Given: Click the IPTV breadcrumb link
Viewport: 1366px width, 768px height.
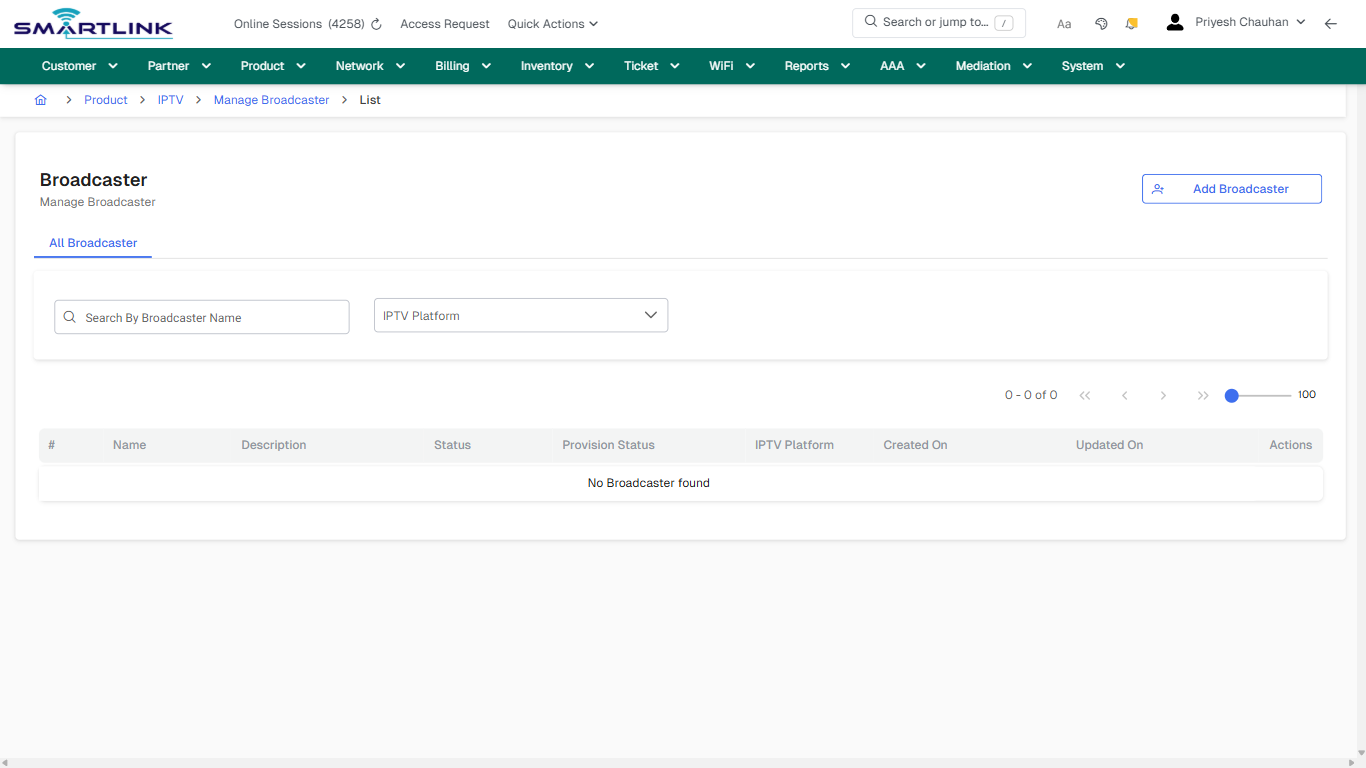Looking at the screenshot, I should pyautogui.click(x=170, y=99).
